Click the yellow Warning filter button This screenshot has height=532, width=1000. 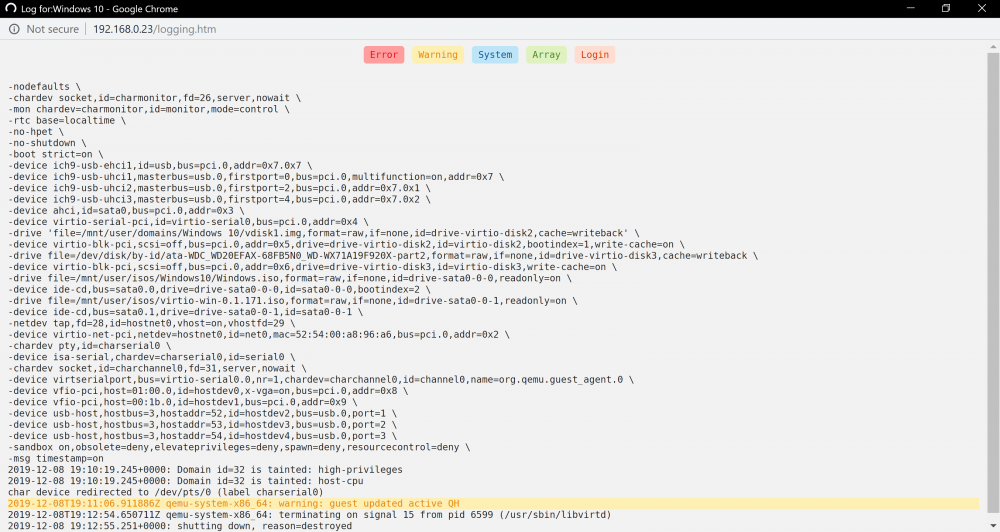coord(438,55)
